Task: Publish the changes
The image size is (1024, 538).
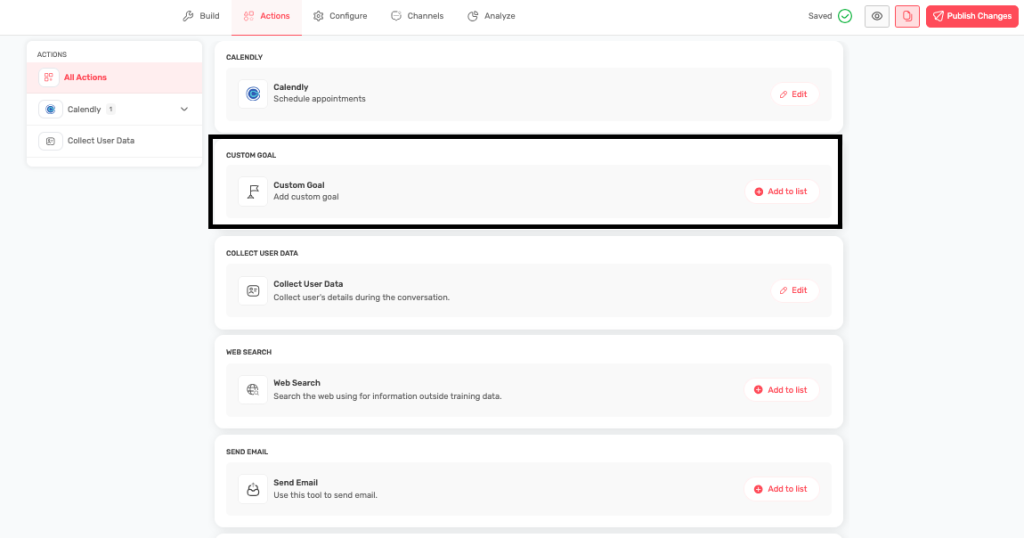Action: [972, 16]
